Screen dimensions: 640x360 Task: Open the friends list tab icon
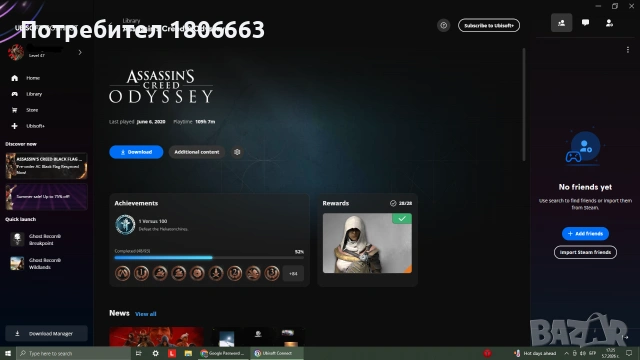[562, 23]
